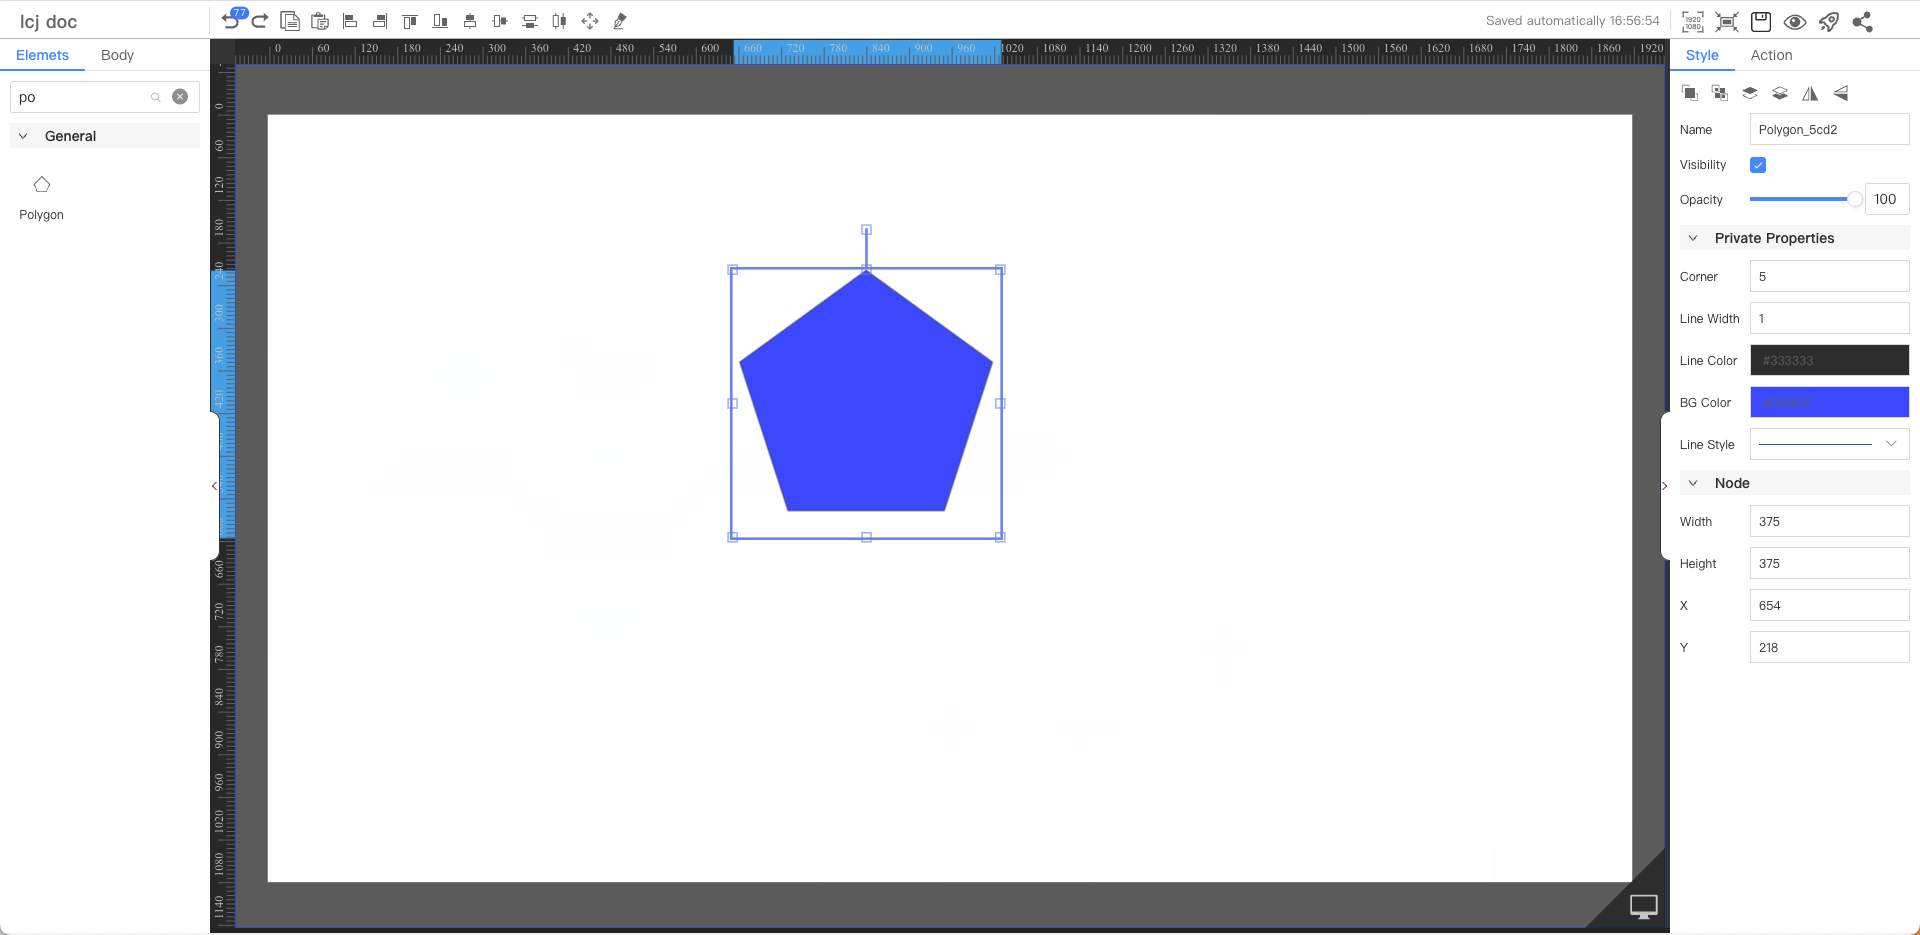This screenshot has height=935, width=1920.
Task: Click the Opacity slider handle
Action: click(x=1855, y=199)
